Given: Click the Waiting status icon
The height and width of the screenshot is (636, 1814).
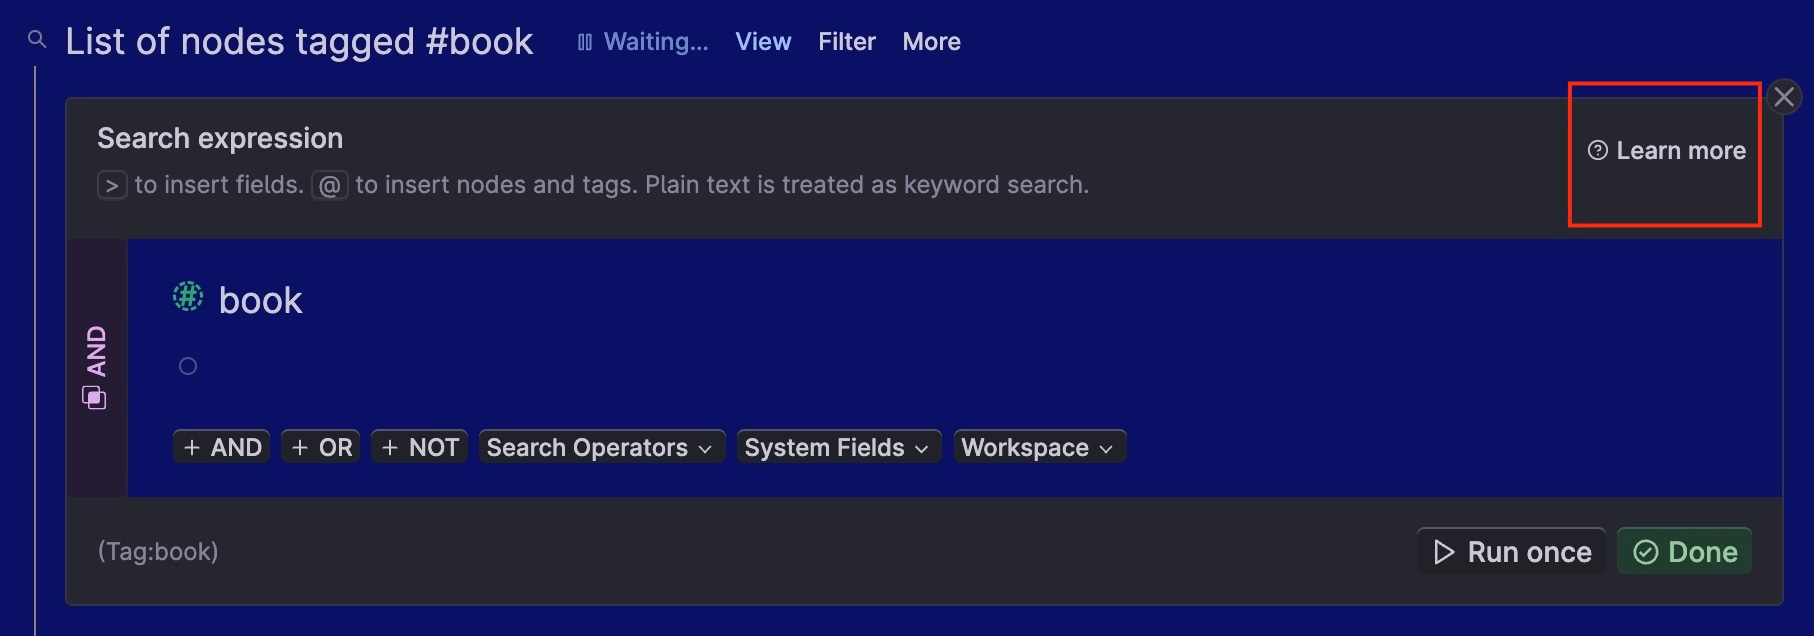Looking at the screenshot, I should (585, 42).
